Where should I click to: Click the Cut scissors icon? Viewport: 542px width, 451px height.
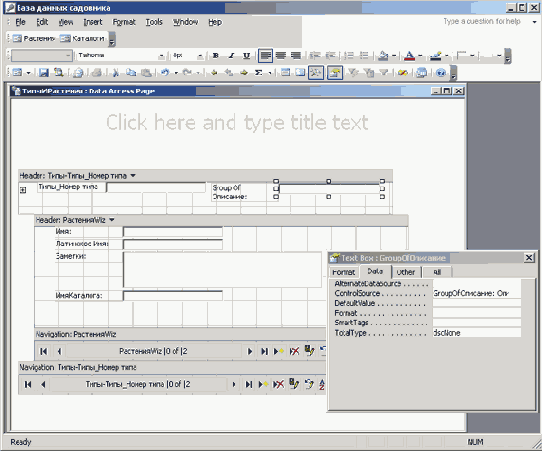[116, 73]
